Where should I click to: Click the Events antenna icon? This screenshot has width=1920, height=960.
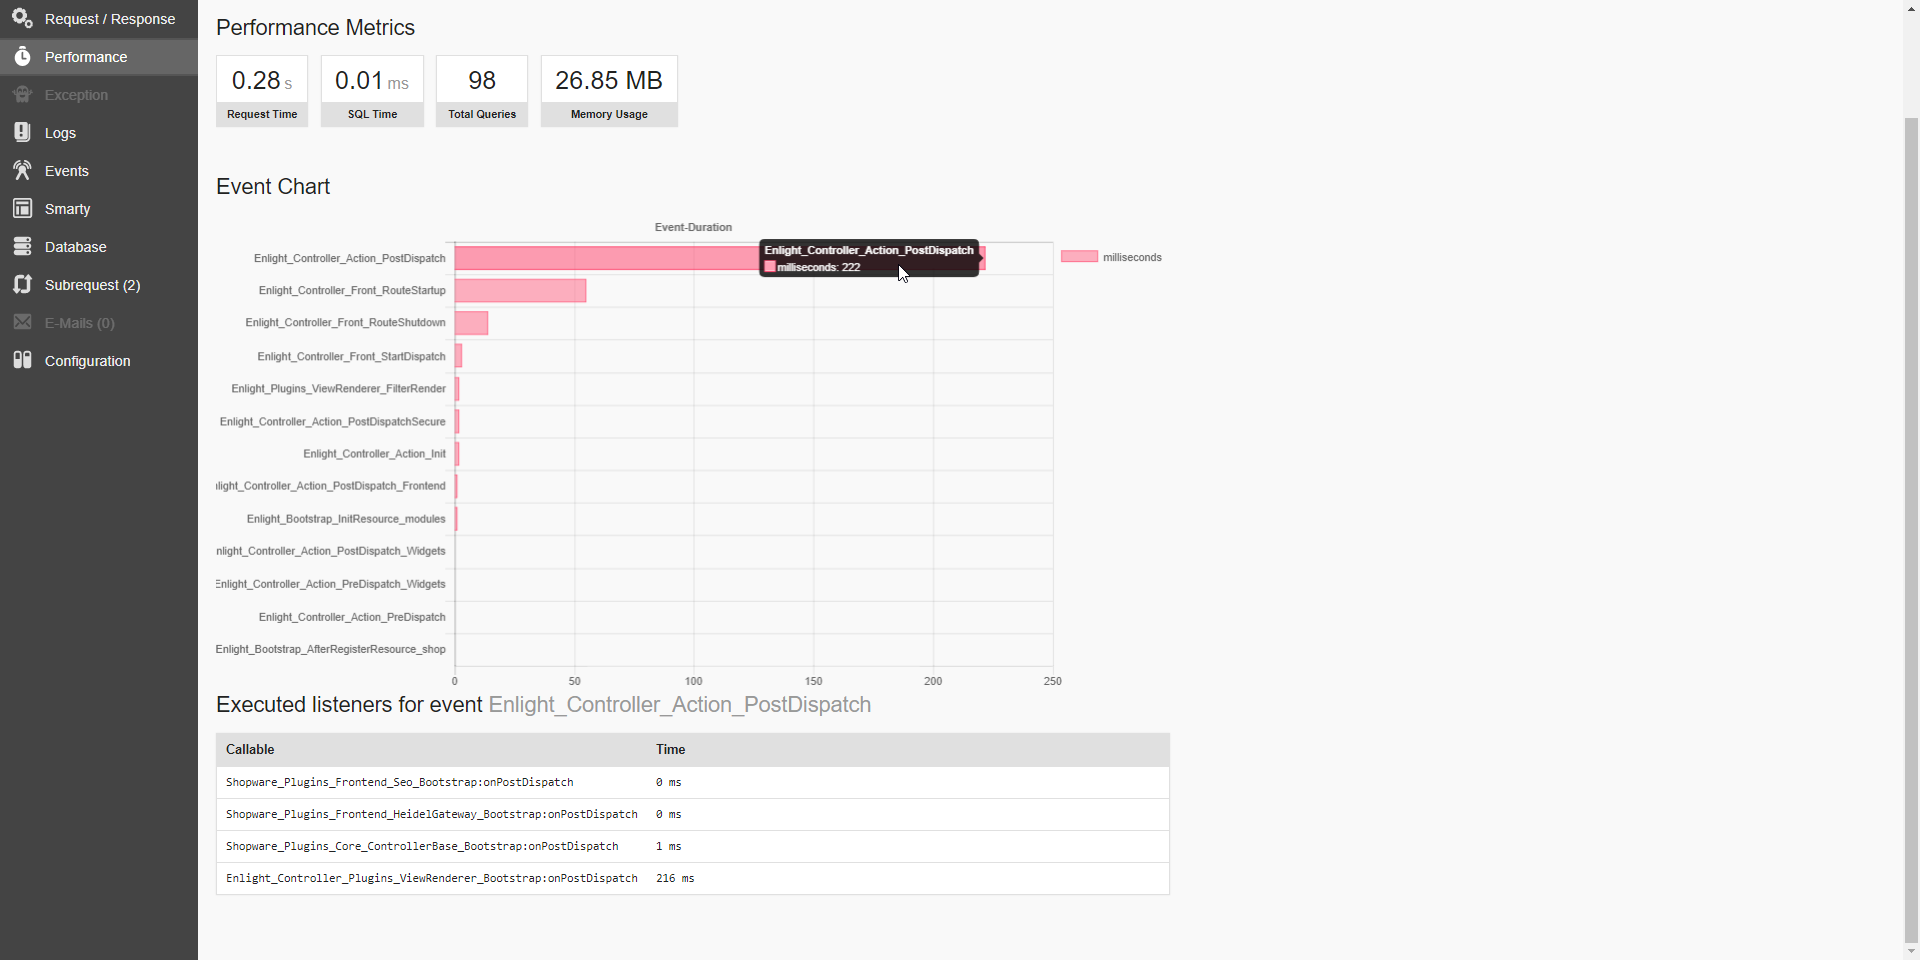[x=22, y=170]
